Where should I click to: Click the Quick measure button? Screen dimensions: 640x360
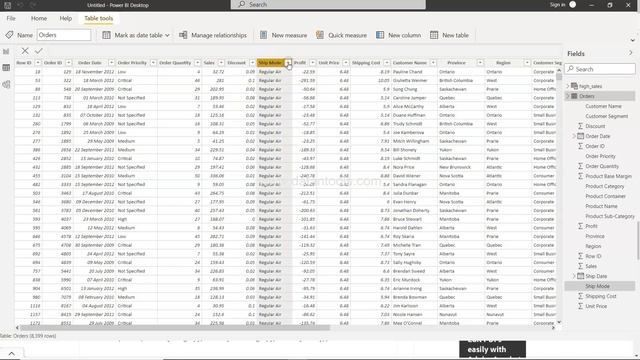coord(342,35)
